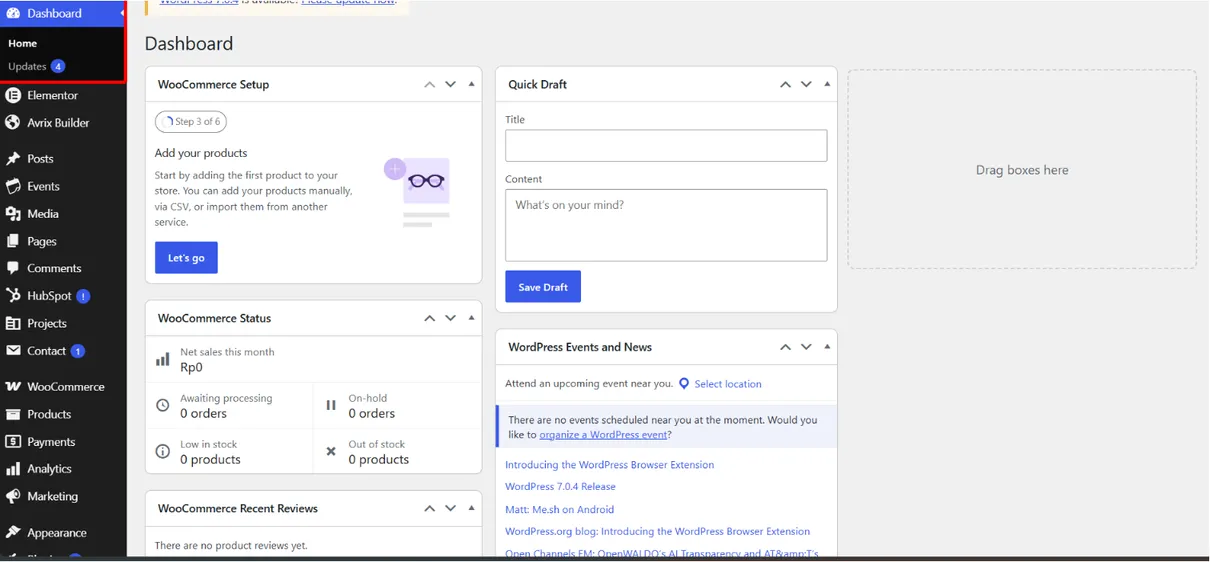The image size is (1210, 562).
Task: Collapse WordPress Events and News panel
Action: tap(827, 347)
